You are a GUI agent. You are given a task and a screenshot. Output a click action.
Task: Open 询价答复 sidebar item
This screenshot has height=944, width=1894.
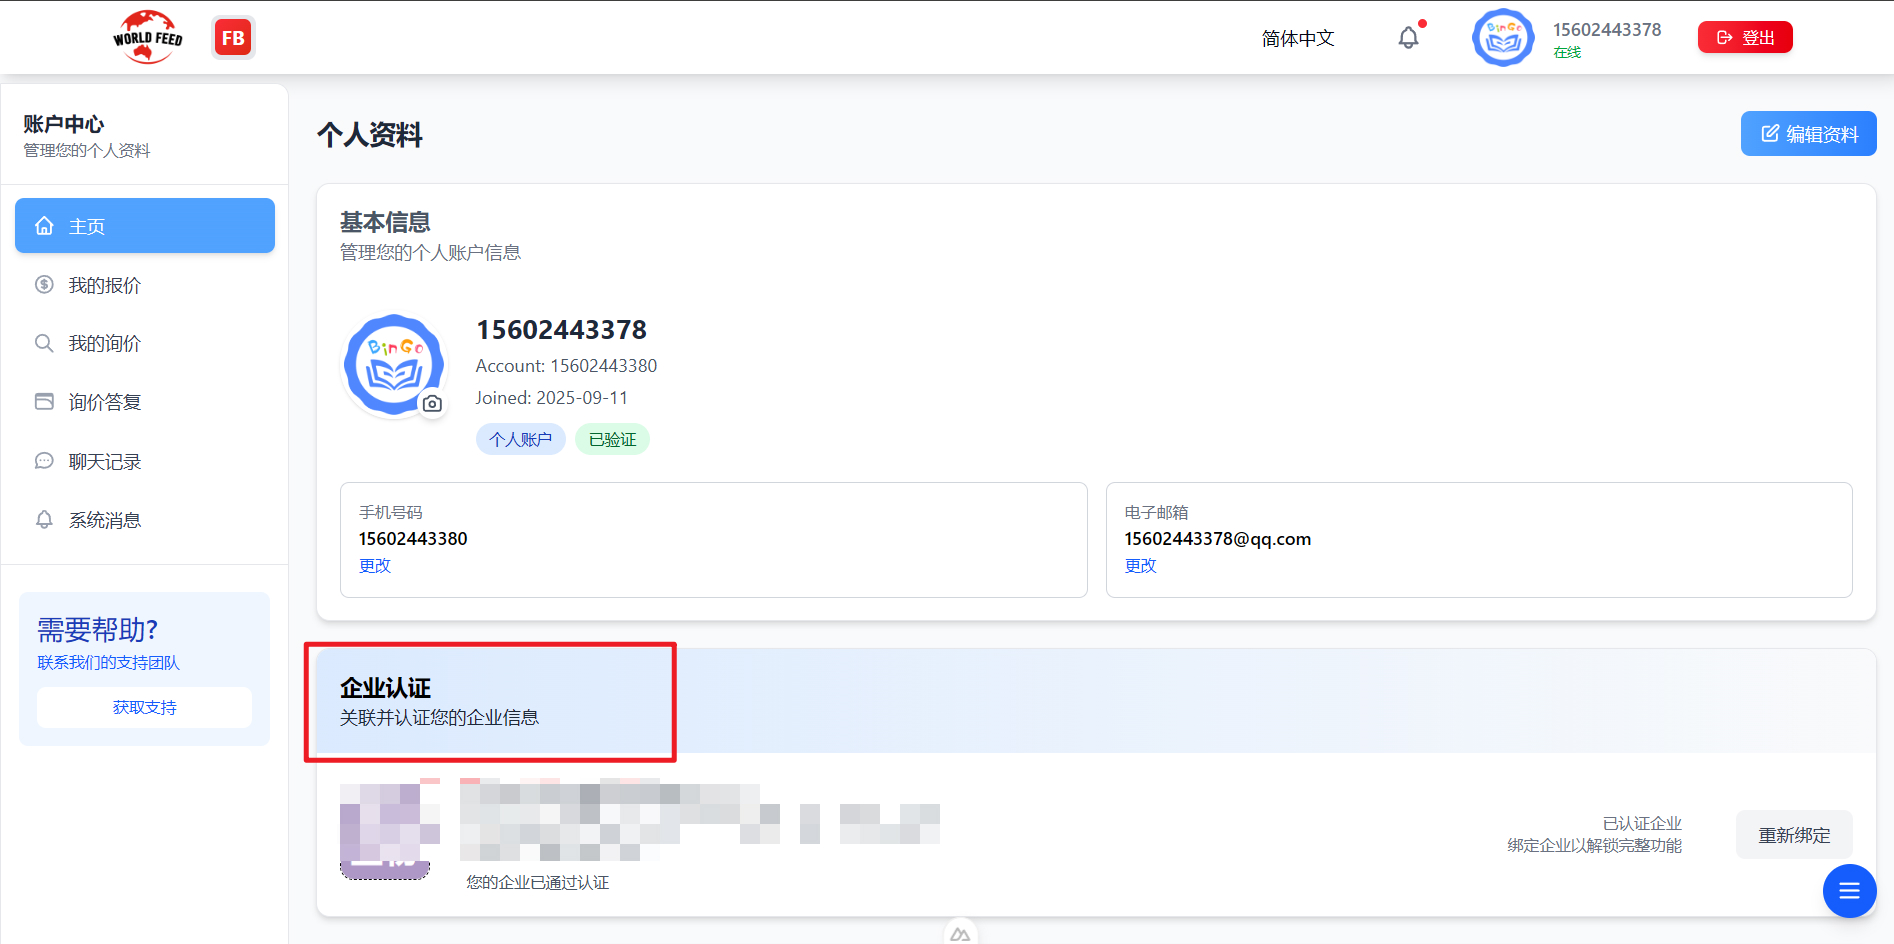[105, 402]
